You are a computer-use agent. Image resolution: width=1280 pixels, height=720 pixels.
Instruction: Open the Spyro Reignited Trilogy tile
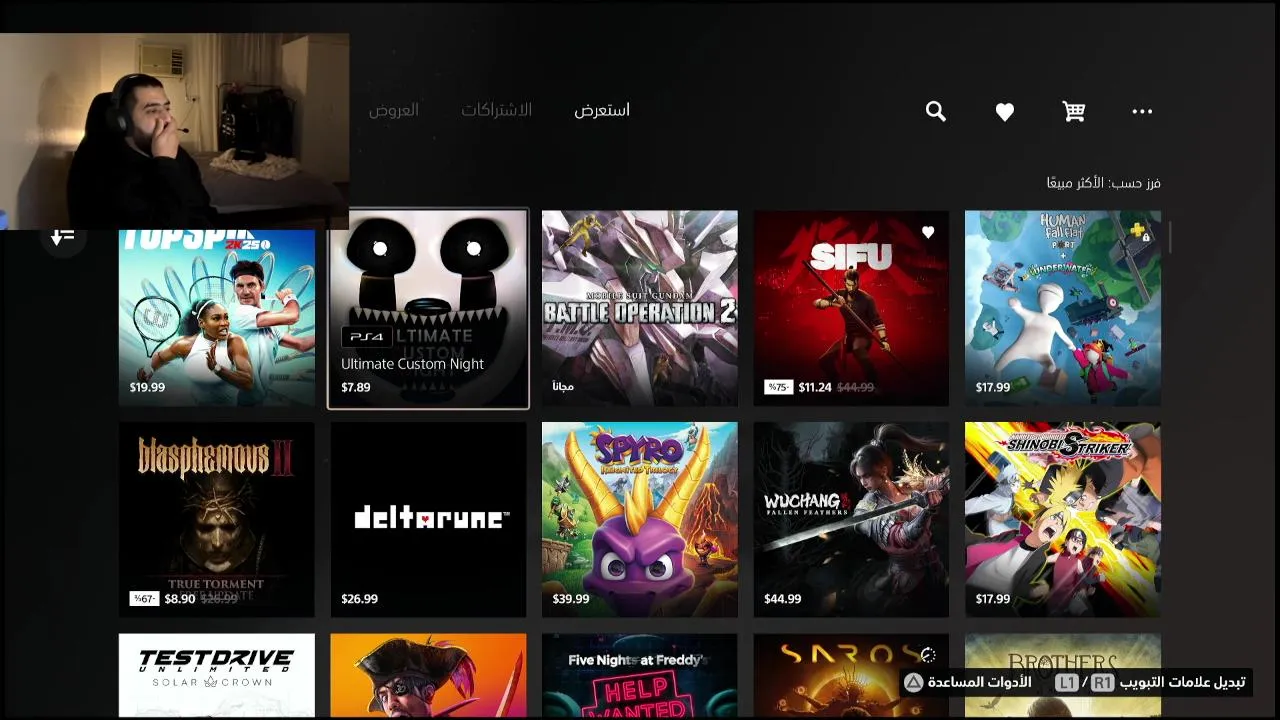point(640,520)
